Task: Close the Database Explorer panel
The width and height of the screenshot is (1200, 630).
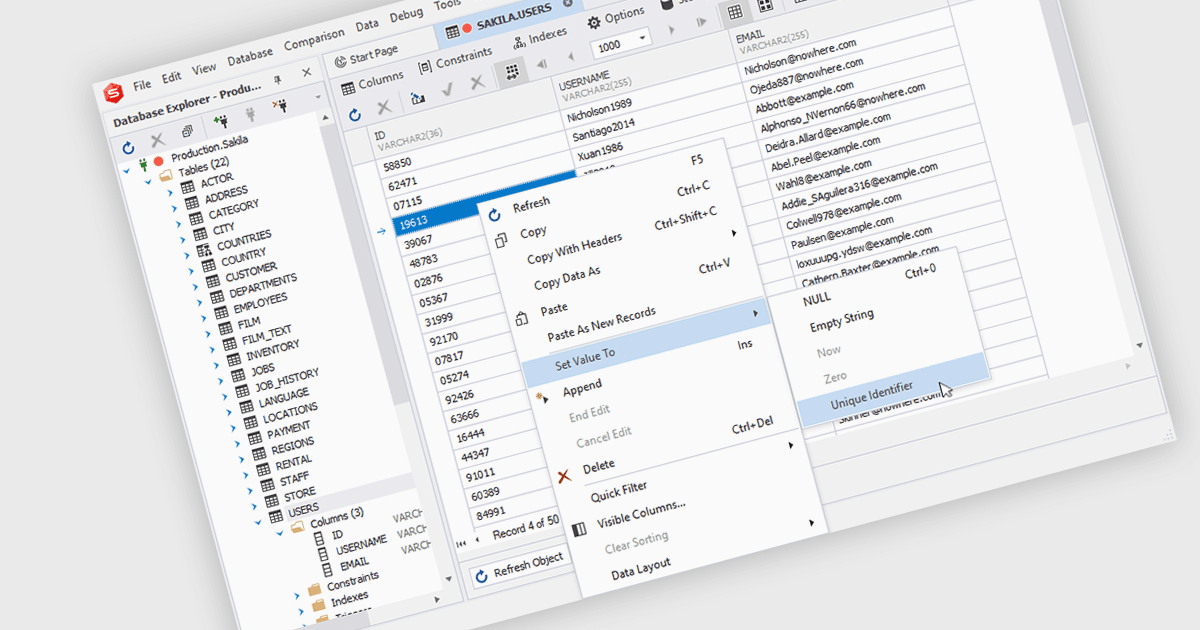Action: click(x=306, y=72)
